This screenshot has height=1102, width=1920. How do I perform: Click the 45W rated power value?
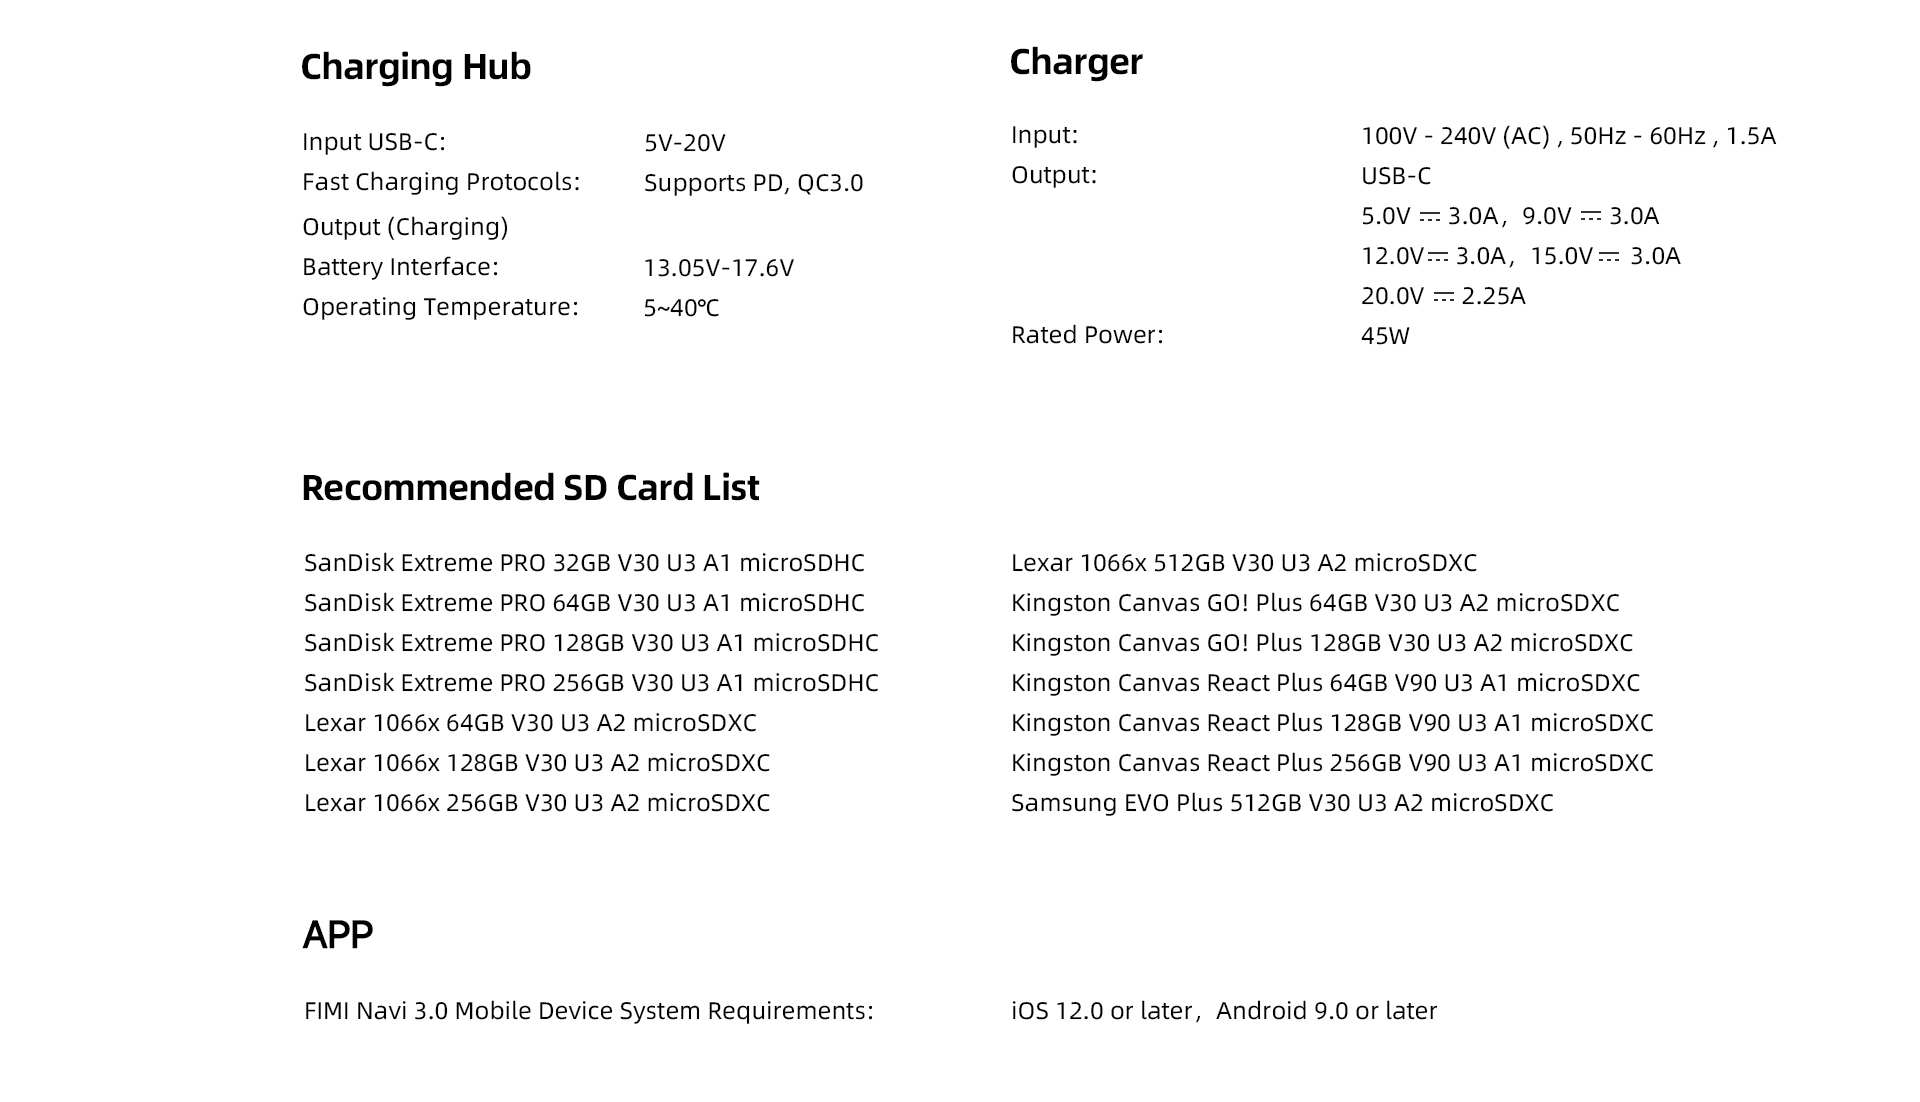pos(1385,336)
